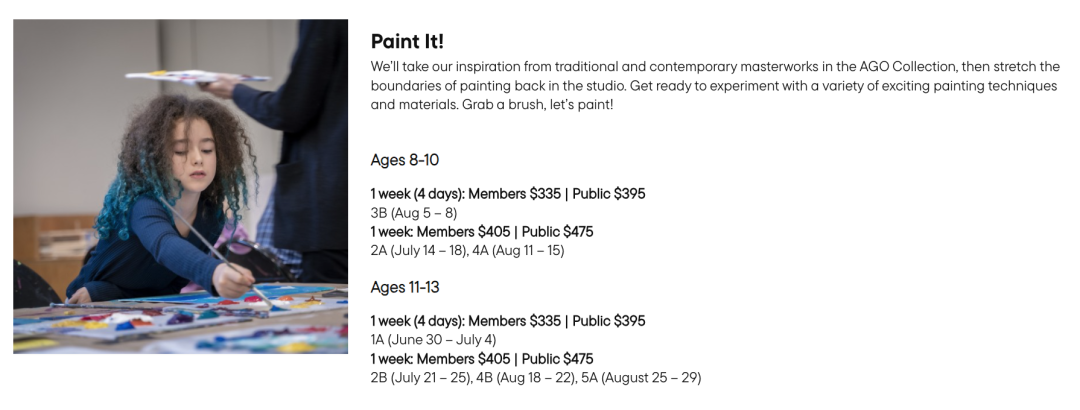Click session 5A (August 25 – 29)
This screenshot has height=410, width=1080.
click(639, 378)
